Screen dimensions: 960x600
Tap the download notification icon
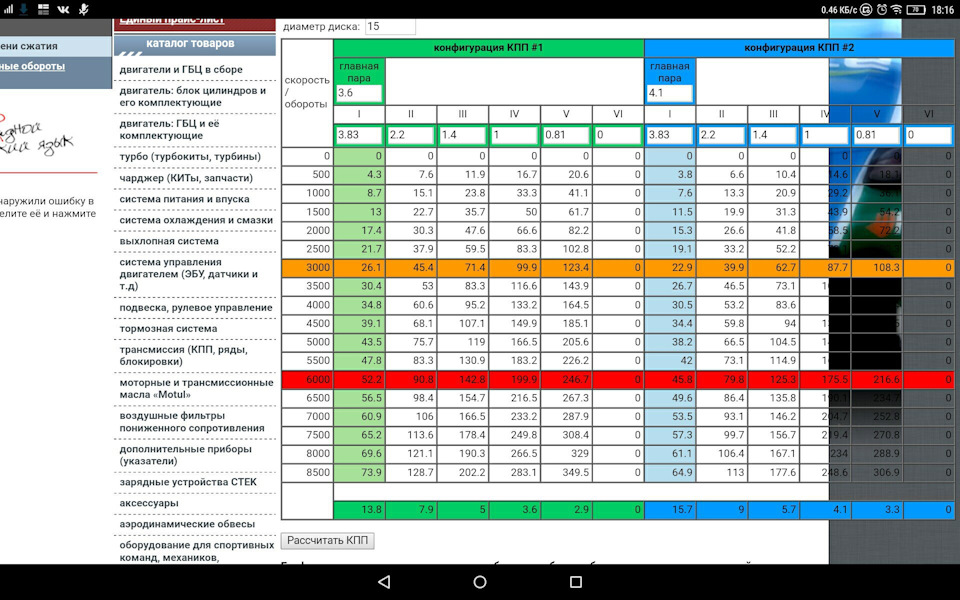click(24, 9)
